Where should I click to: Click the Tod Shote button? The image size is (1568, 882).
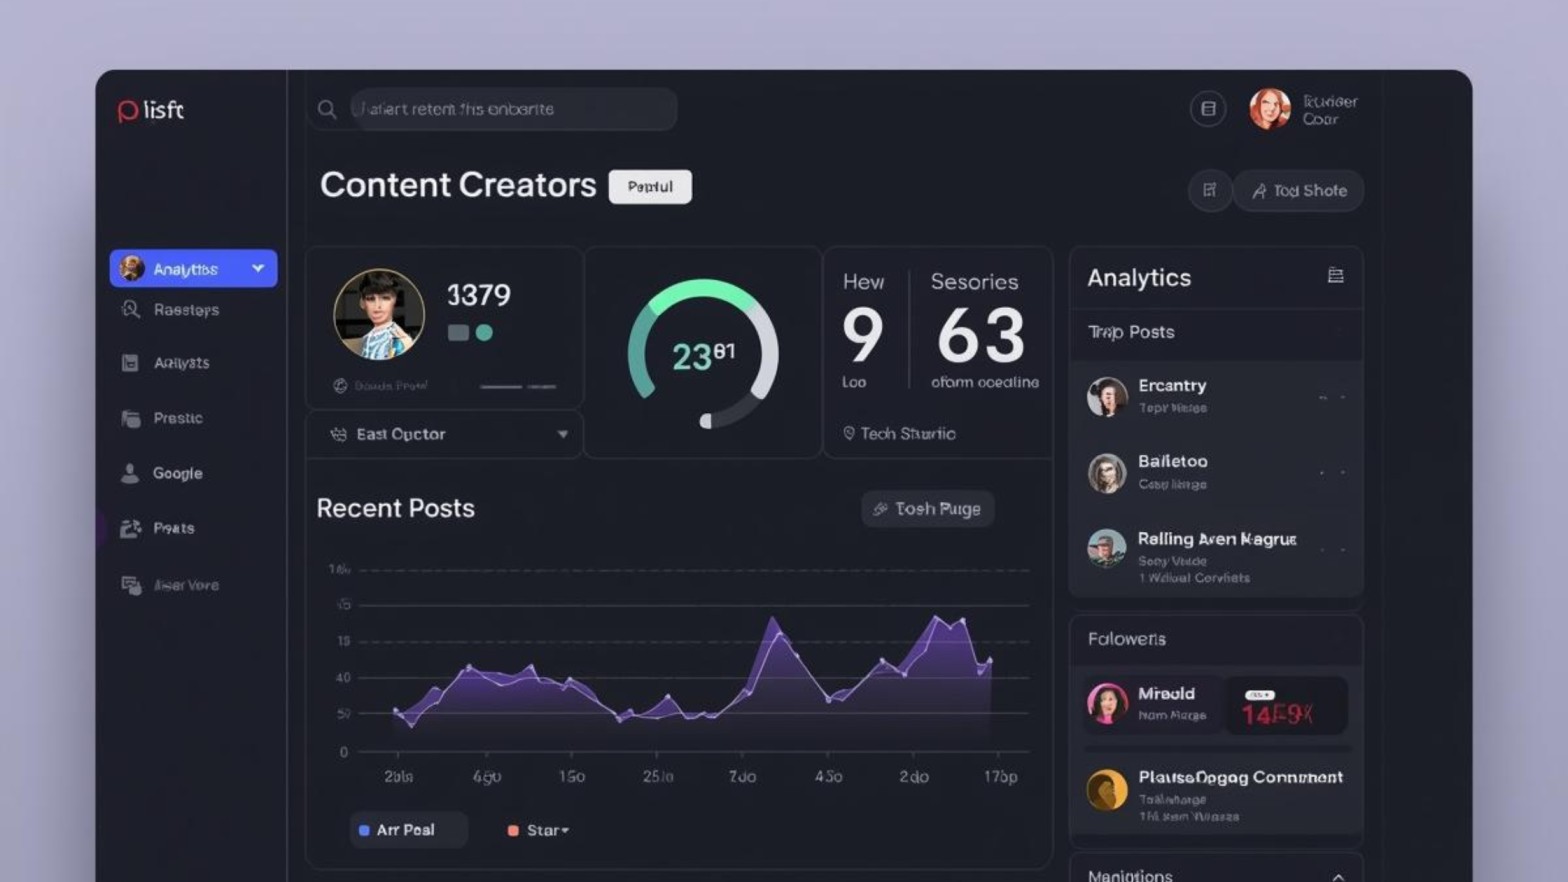[x=1299, y=190]
